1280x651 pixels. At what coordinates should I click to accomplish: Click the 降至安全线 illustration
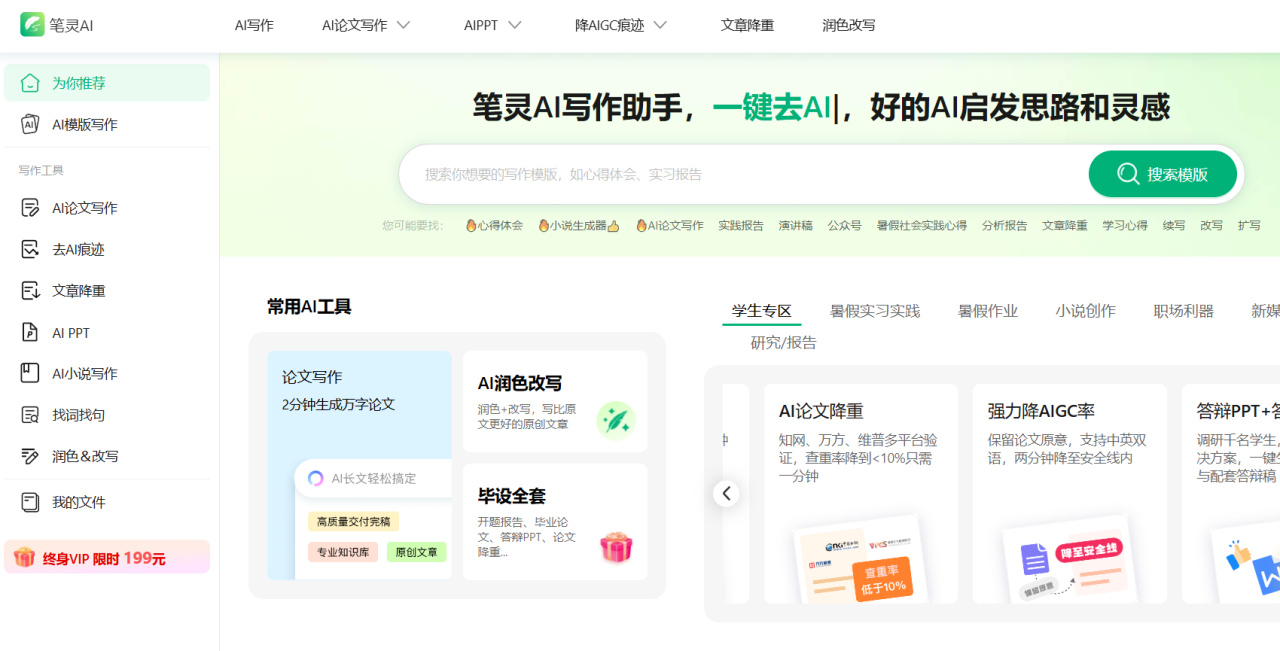click(1070, 558)
